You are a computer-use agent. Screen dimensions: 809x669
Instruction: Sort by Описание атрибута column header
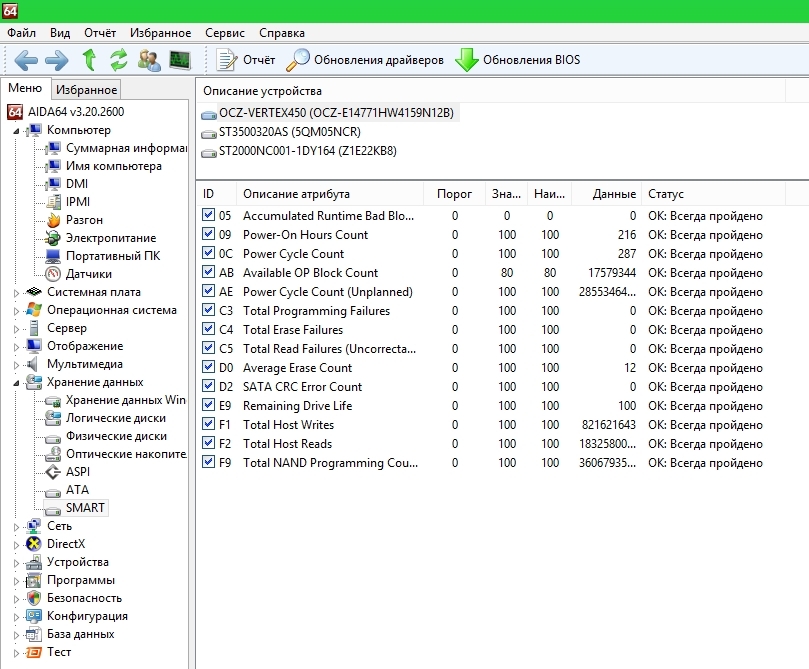pyautogui.click(x=330, y=194)
